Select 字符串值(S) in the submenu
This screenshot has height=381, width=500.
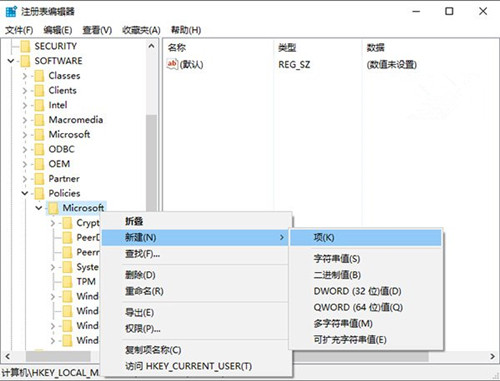tap(366, 259)
